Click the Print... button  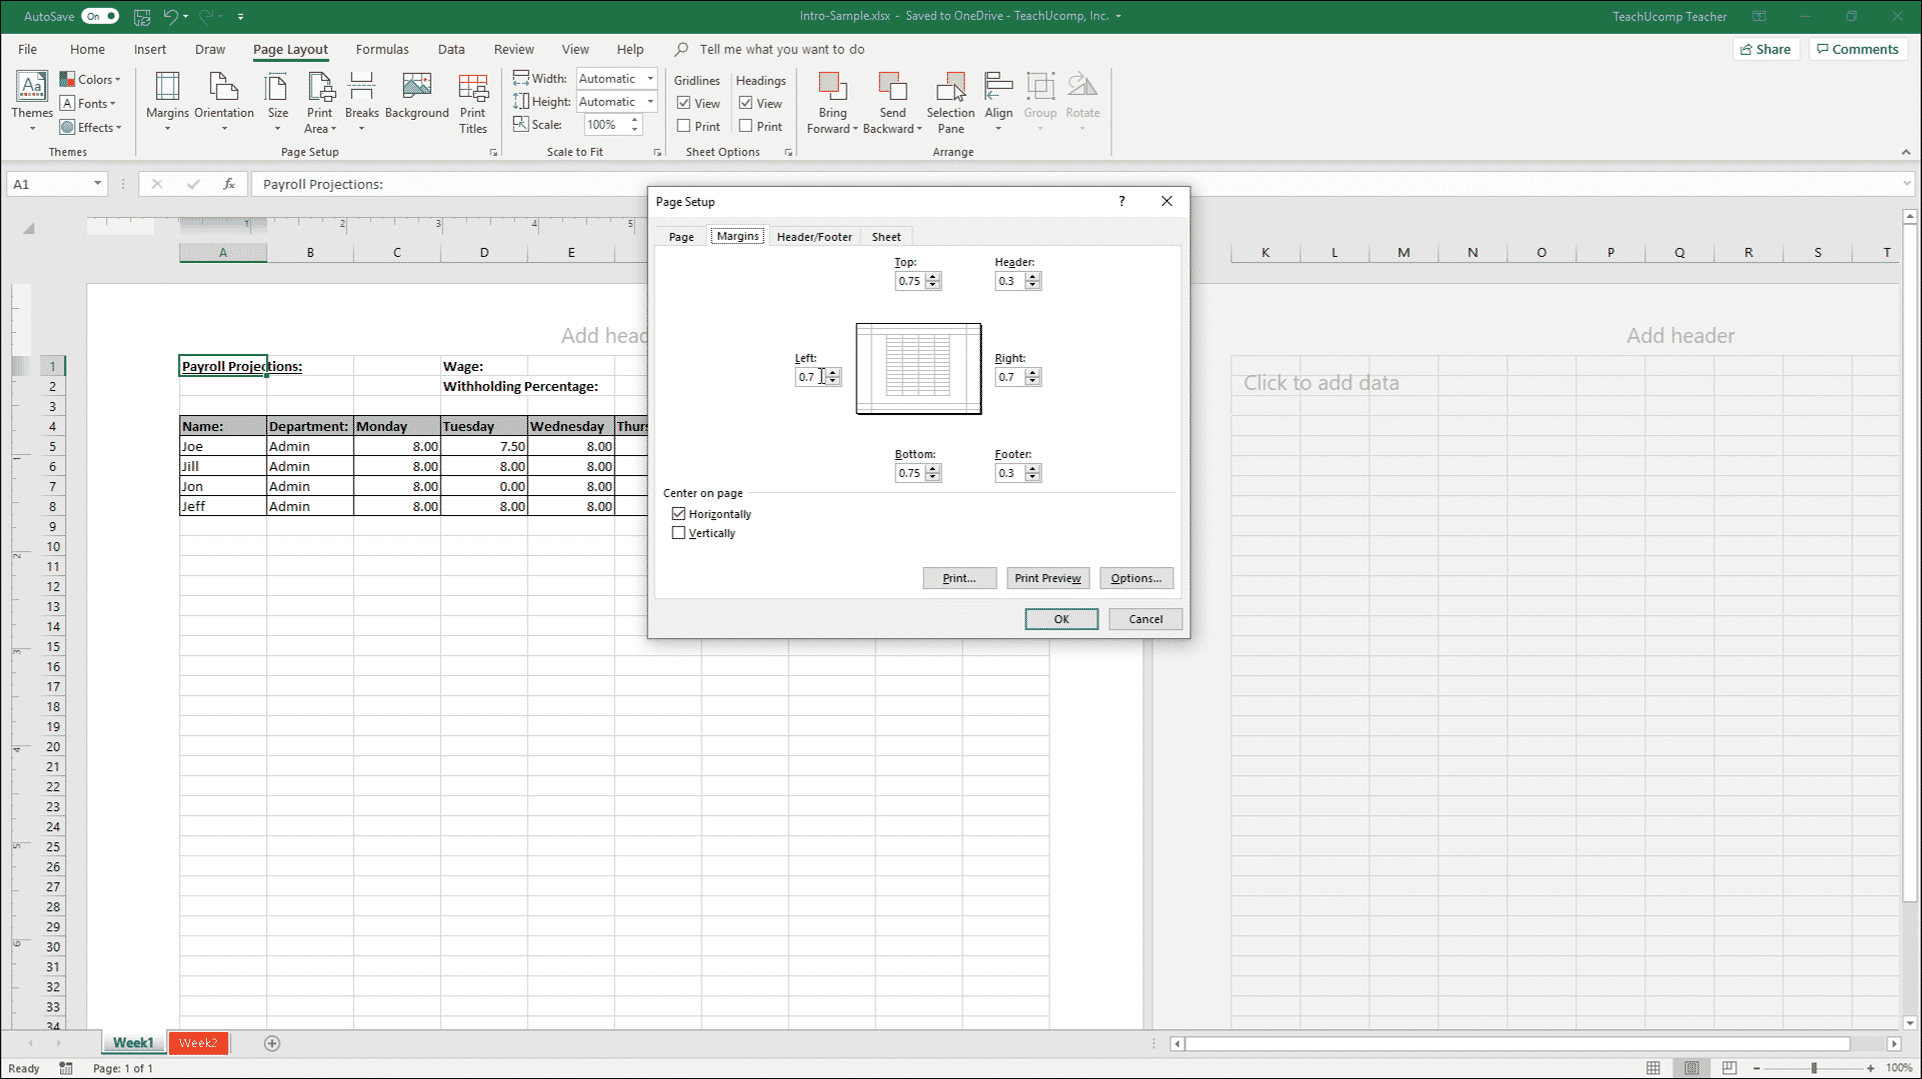tap(959, 578)
